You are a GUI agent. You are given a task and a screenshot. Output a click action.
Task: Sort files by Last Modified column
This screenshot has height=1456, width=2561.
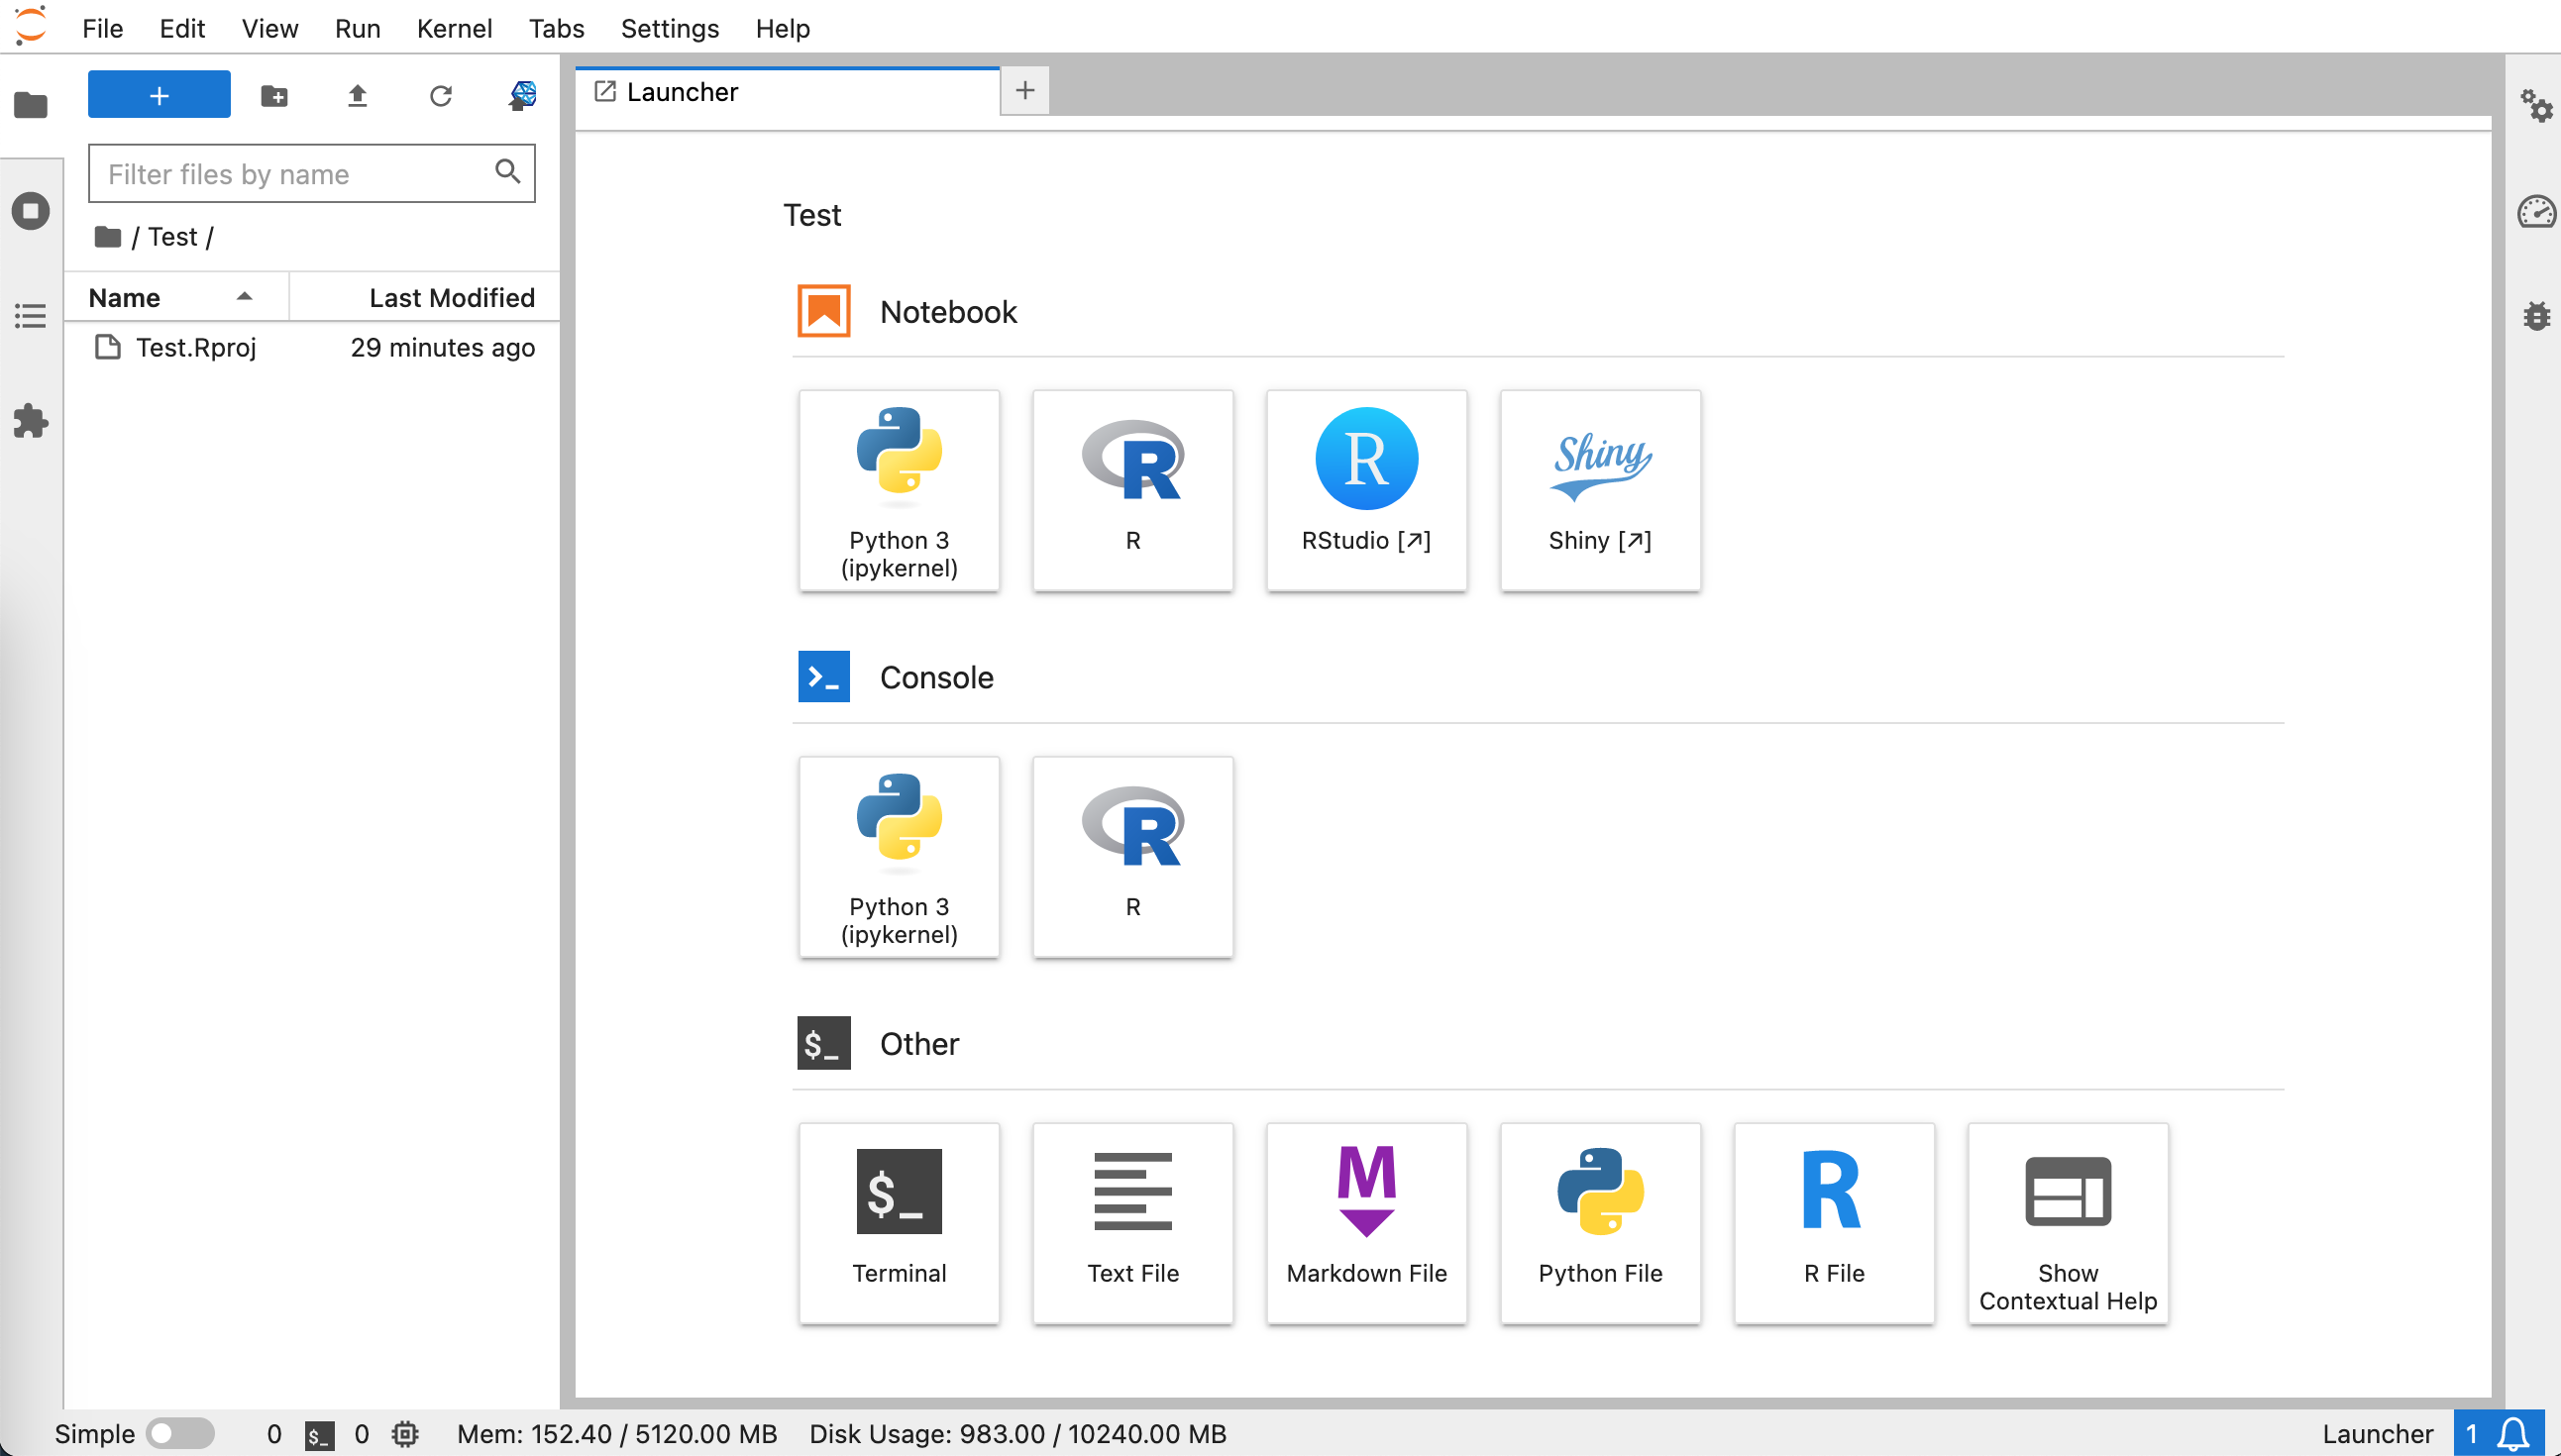click(425, 297)
